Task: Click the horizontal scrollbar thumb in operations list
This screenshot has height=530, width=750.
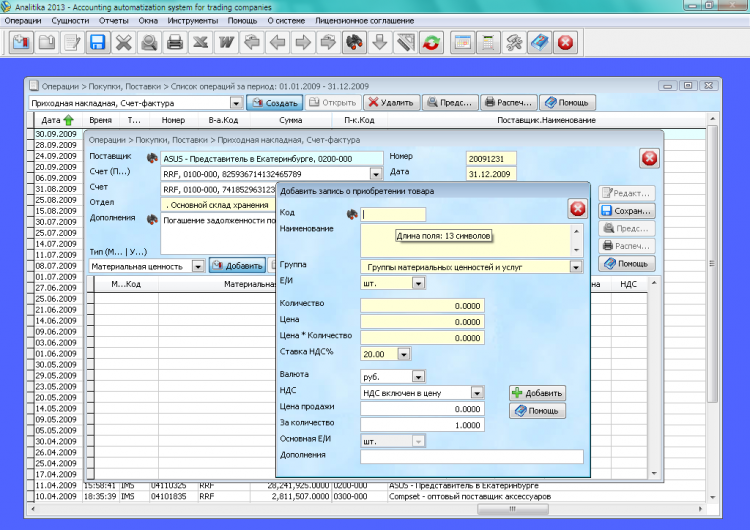Action: click(513, 509)
